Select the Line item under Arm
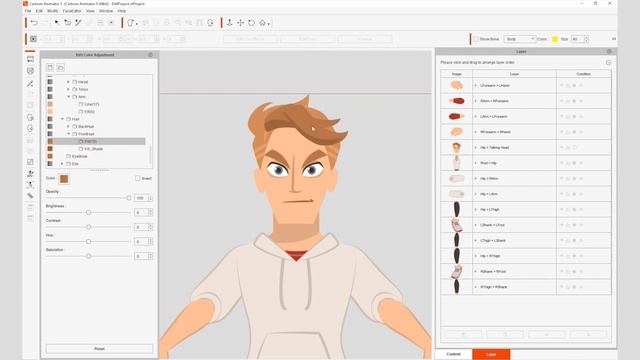640x360 pixels. click(91, 104)
